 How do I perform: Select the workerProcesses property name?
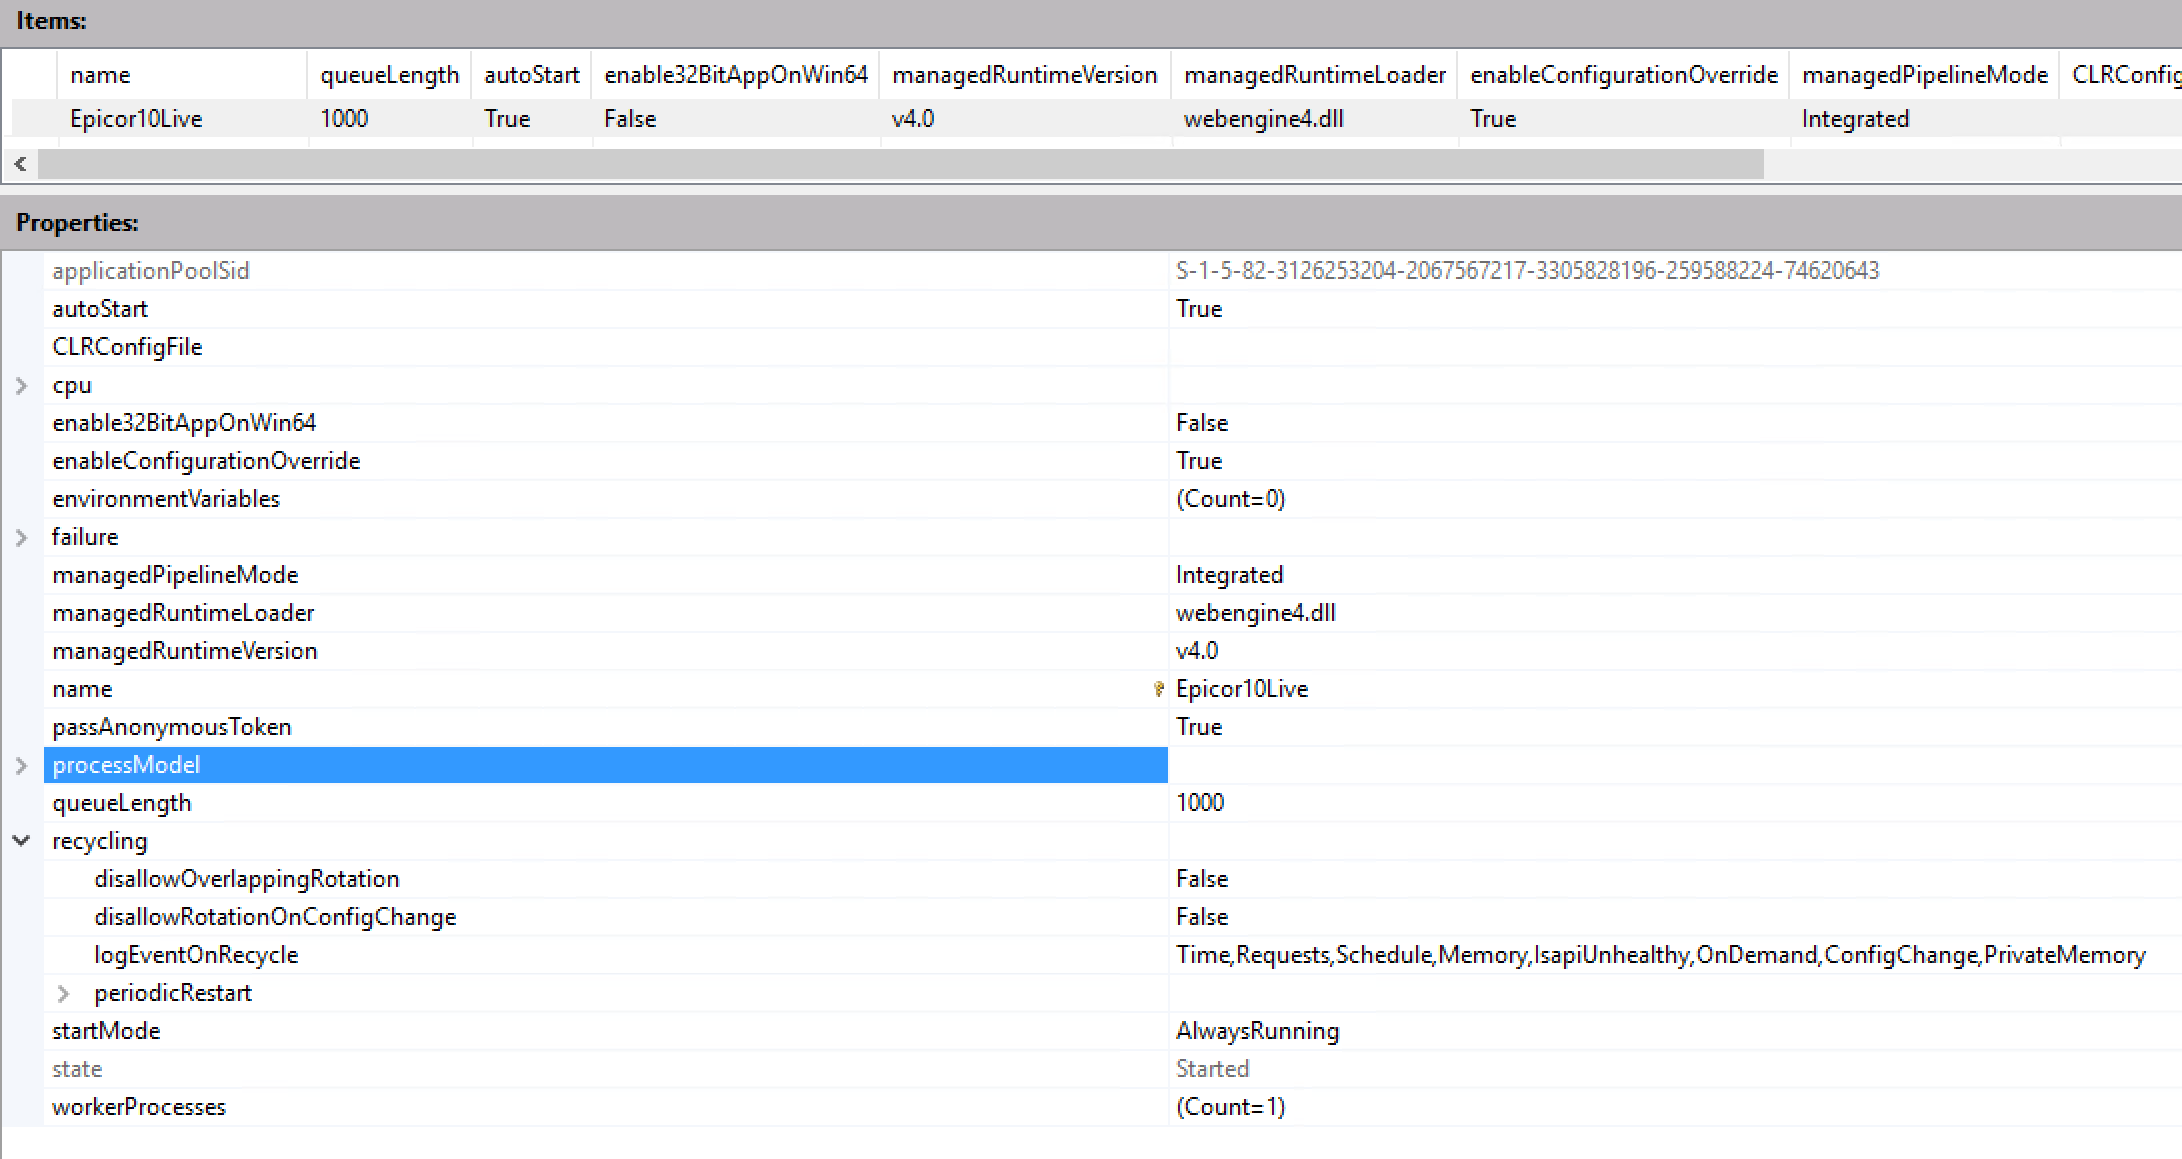pyautogui.click(x=139, y=1107)
